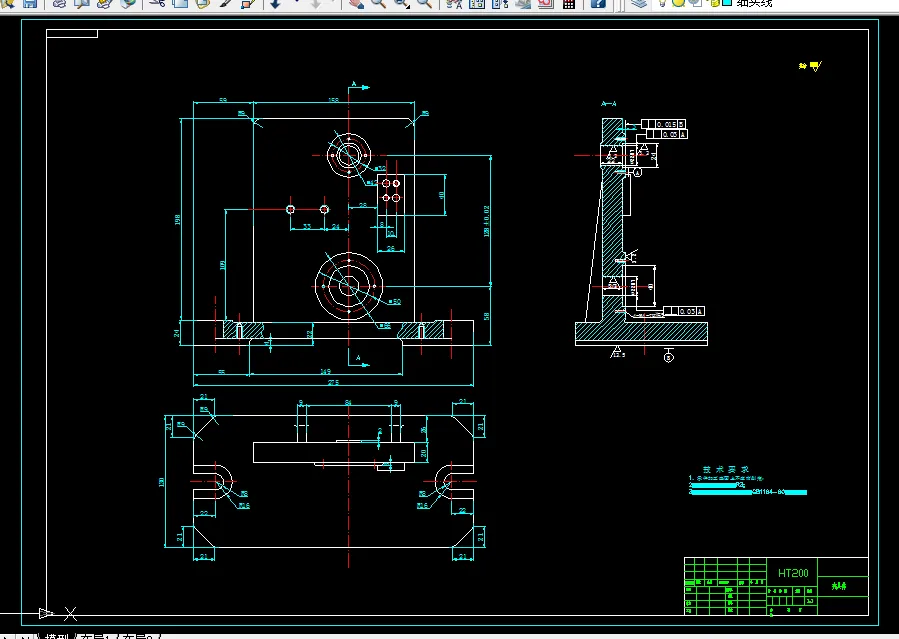Open the QuickCalc calculator icon
Screen dimensions: 899x639
coord(569,3)
